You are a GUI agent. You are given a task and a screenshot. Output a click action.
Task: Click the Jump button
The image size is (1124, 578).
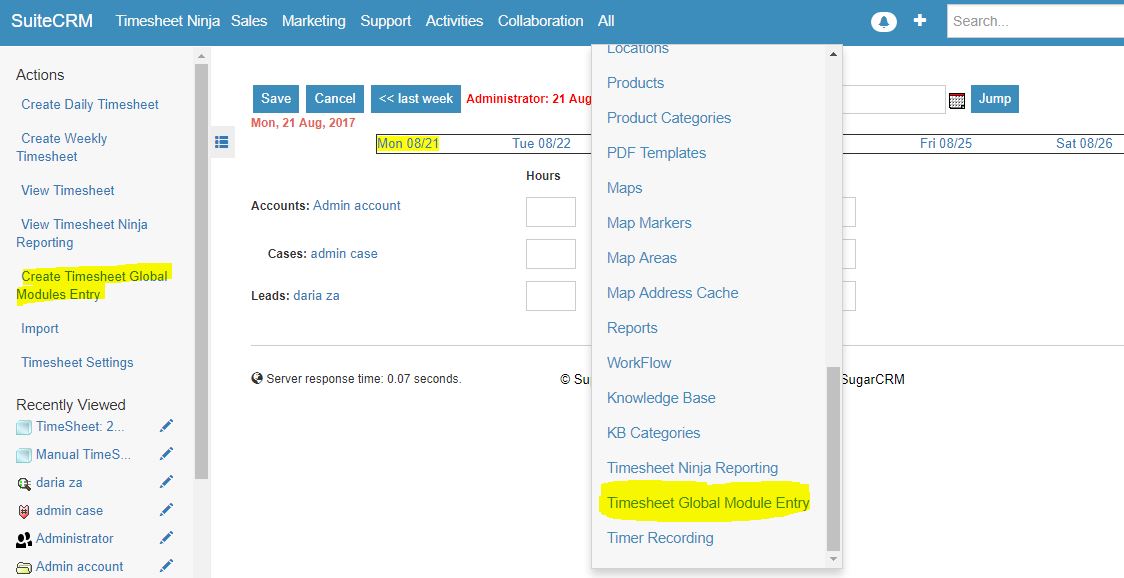pos(995,99)
